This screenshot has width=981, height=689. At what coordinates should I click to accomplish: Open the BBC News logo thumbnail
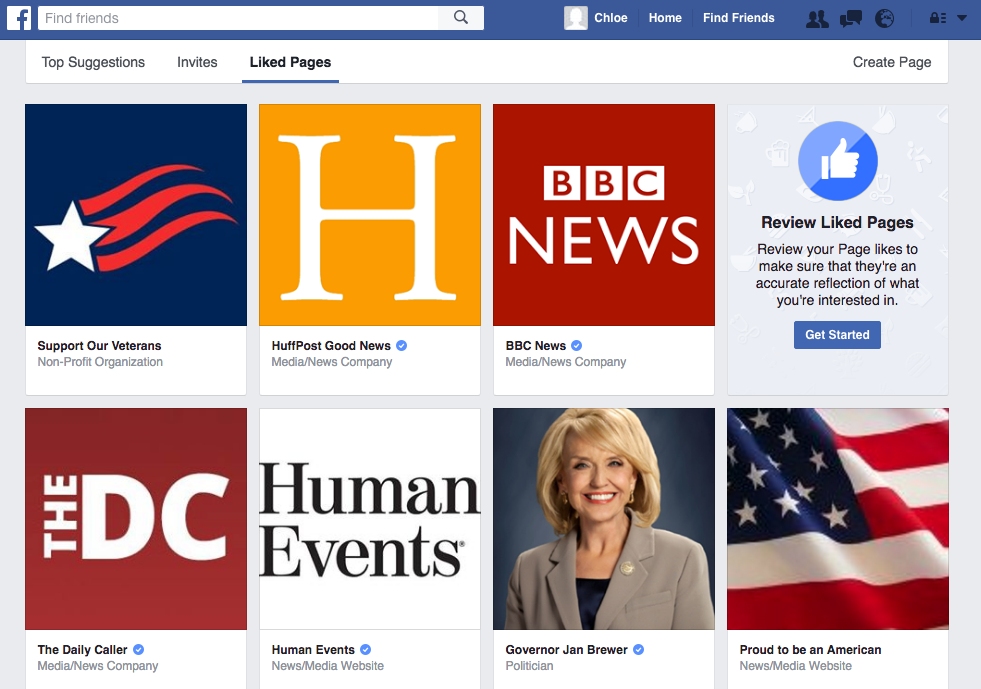[x=604, y=215]
